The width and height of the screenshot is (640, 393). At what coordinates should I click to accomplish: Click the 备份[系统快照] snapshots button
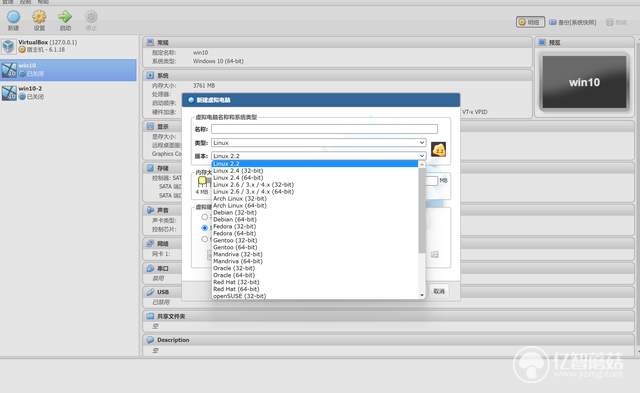572,22
